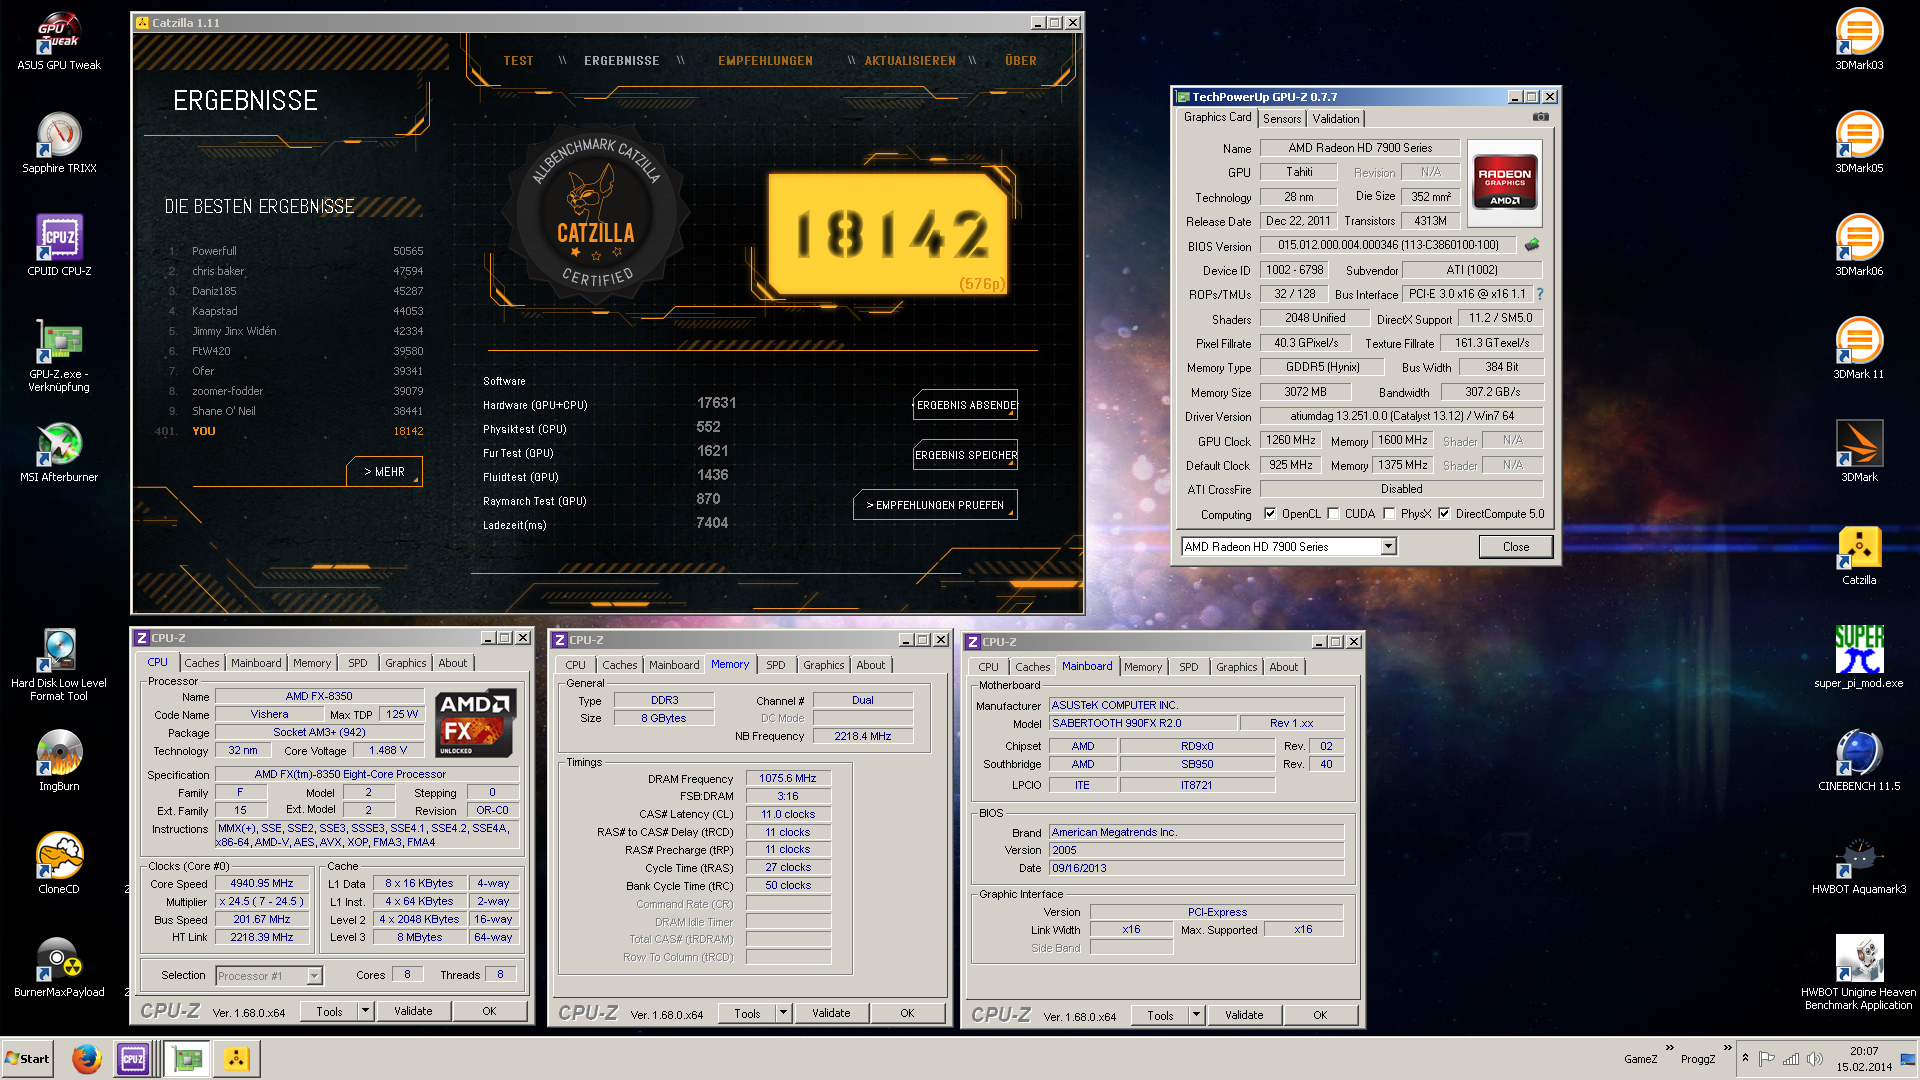The height and width of the screenshot is (1080, 1920).
Task: Click the 18142 score display in Catzilla
Action: [x=890, y=235]
